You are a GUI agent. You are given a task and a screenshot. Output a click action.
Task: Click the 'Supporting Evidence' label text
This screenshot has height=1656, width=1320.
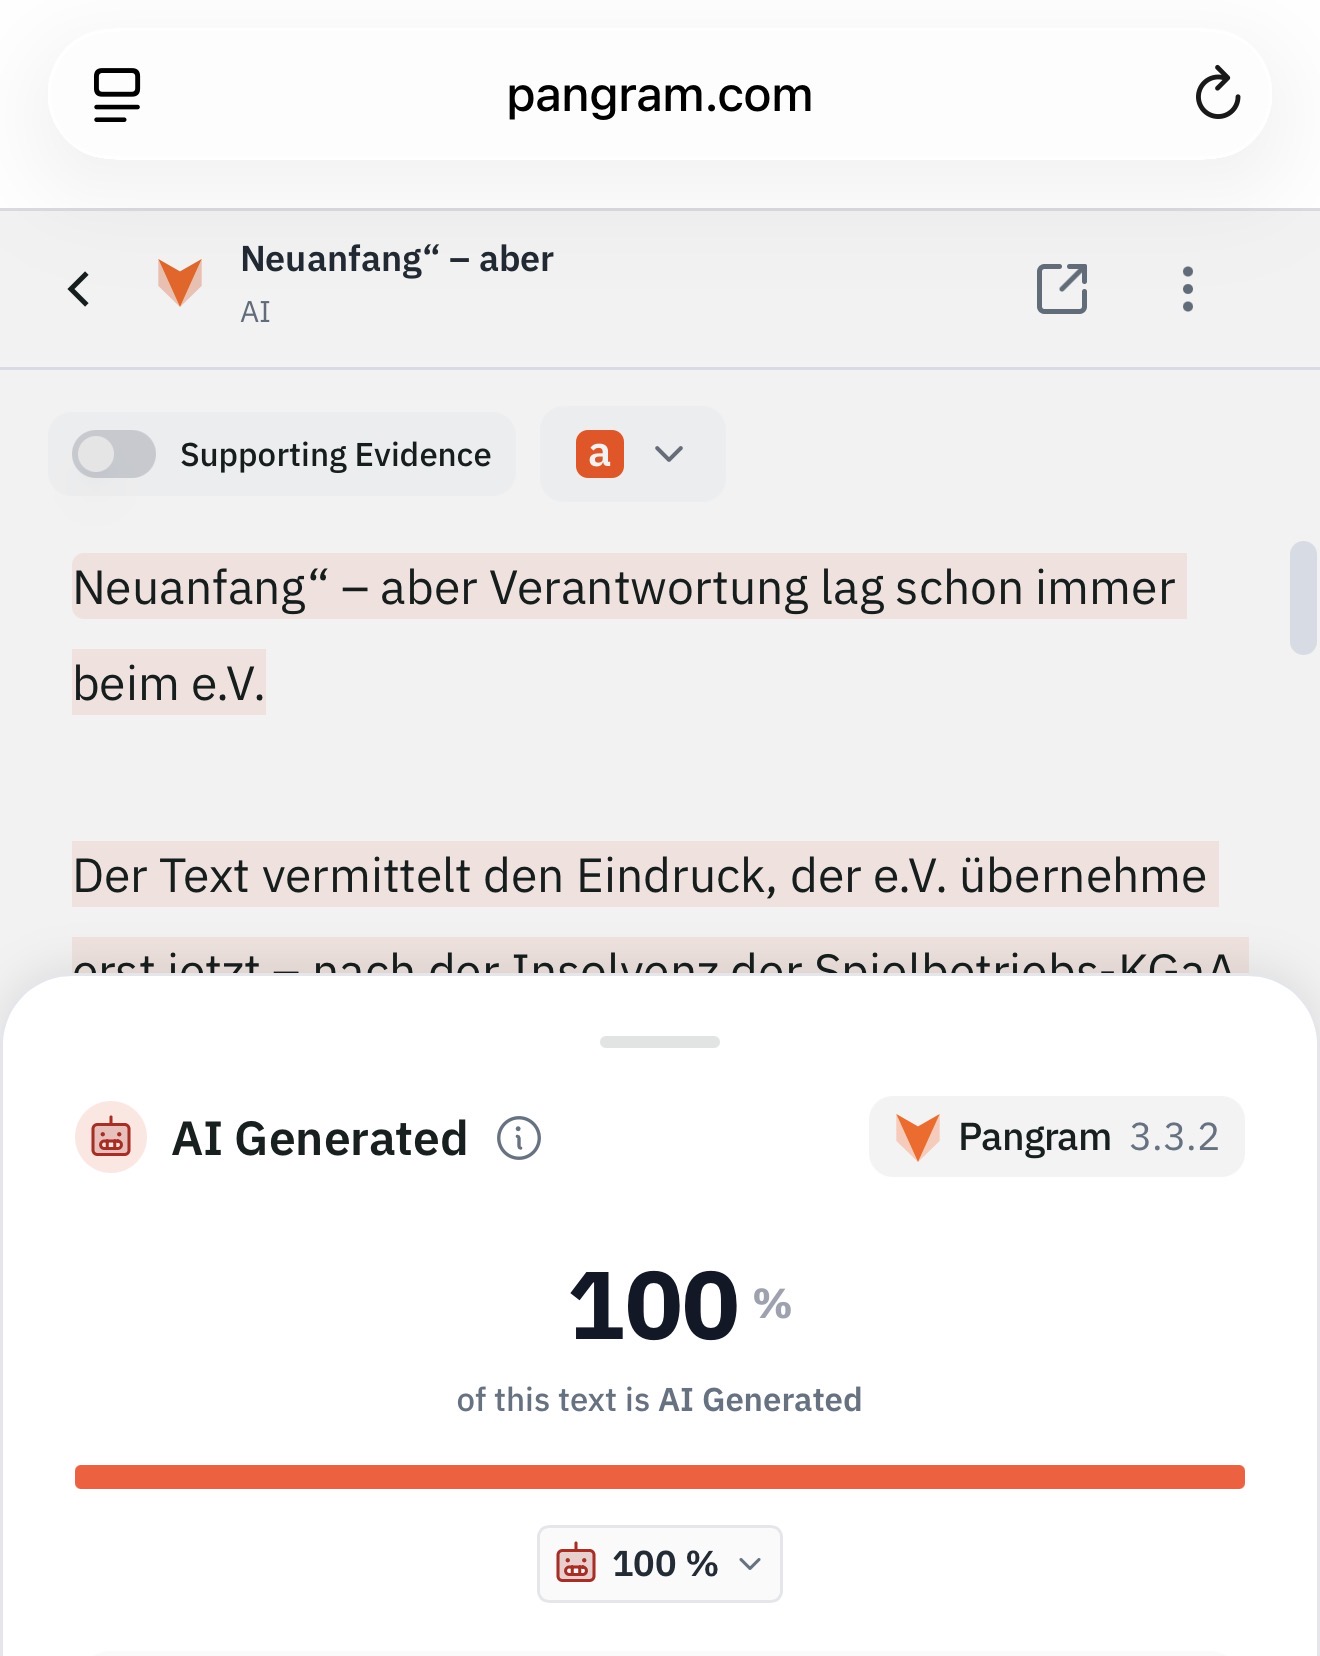click(x=336, y=455)
